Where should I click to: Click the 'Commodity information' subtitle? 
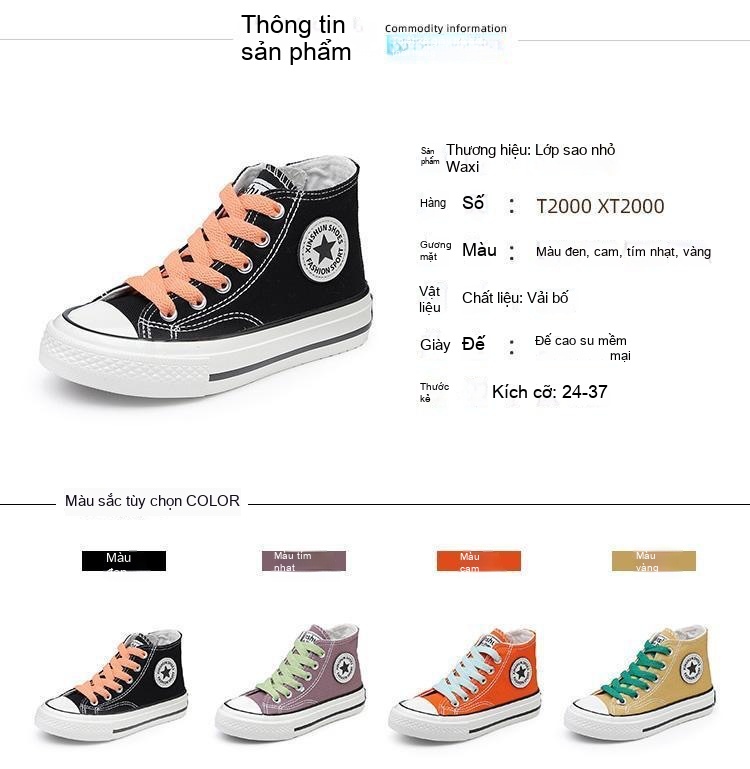(445, 28)
